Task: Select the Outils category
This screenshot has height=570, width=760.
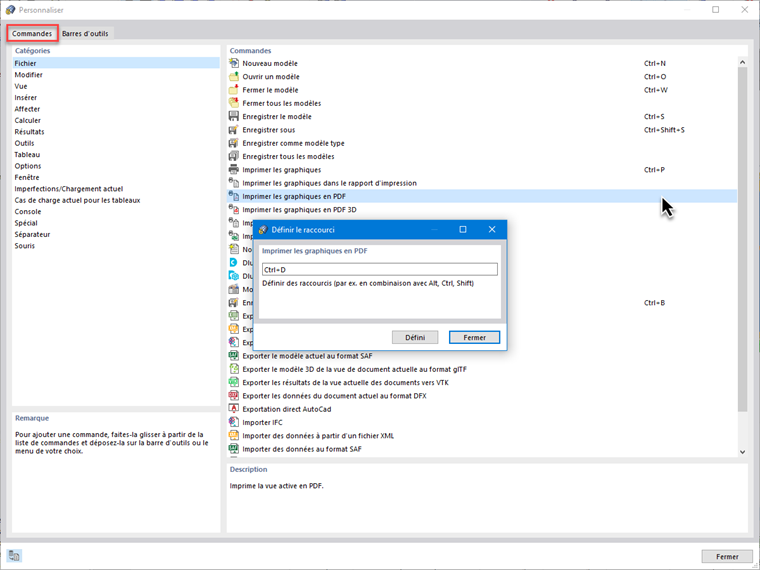Action: coord(24,143)
